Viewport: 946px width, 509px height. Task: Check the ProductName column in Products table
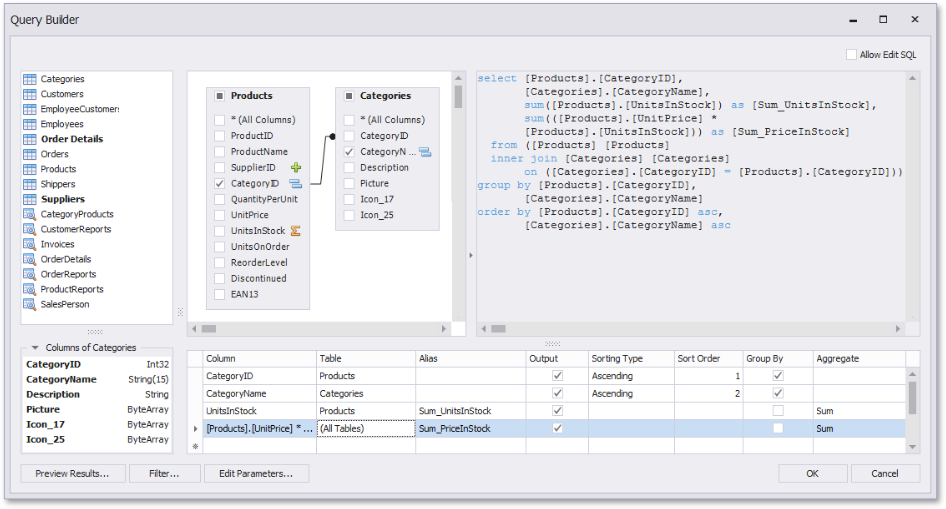[x=219, y=152]
